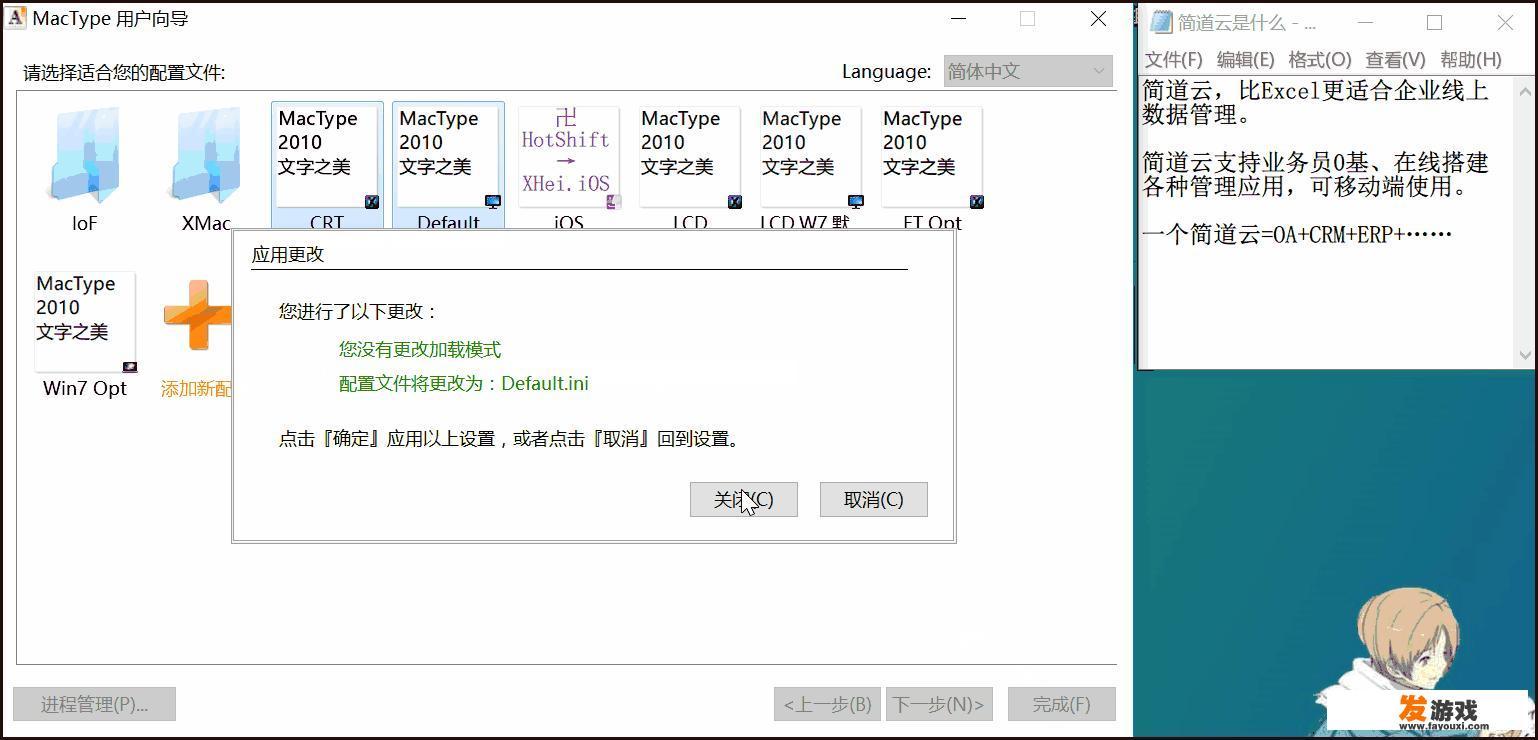Choose the CRT profile thumbnail
The height and width of the screenshot is (740, 1538).
(327, 156)
